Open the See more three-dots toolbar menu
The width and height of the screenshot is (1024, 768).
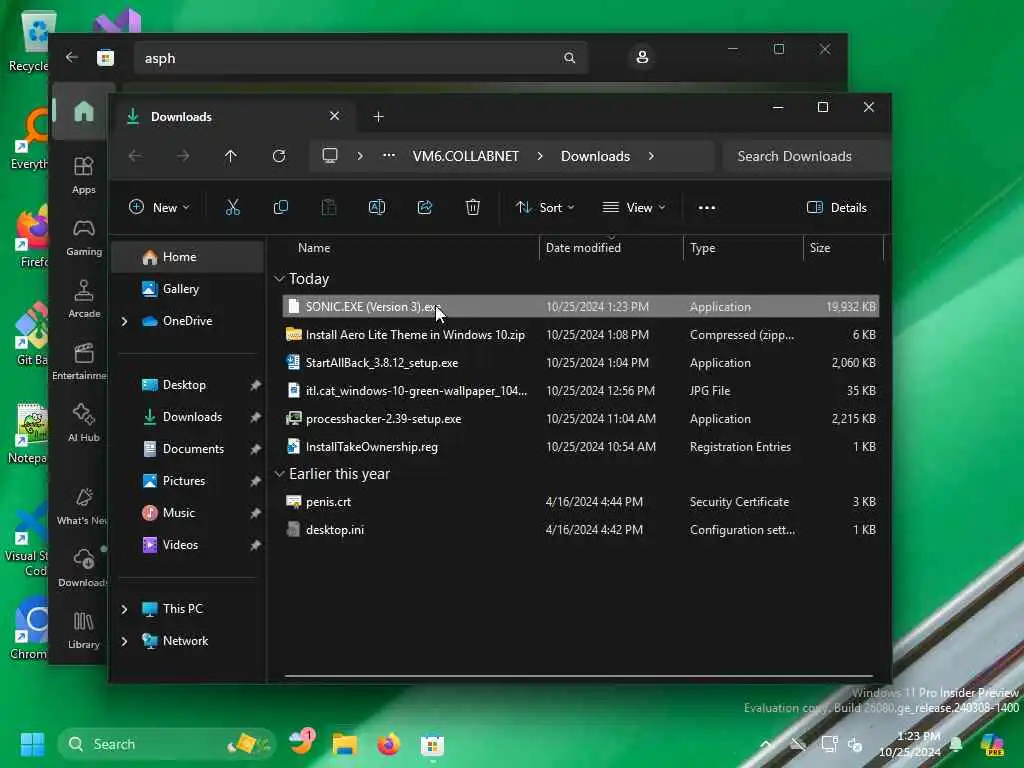coord(707,208)
